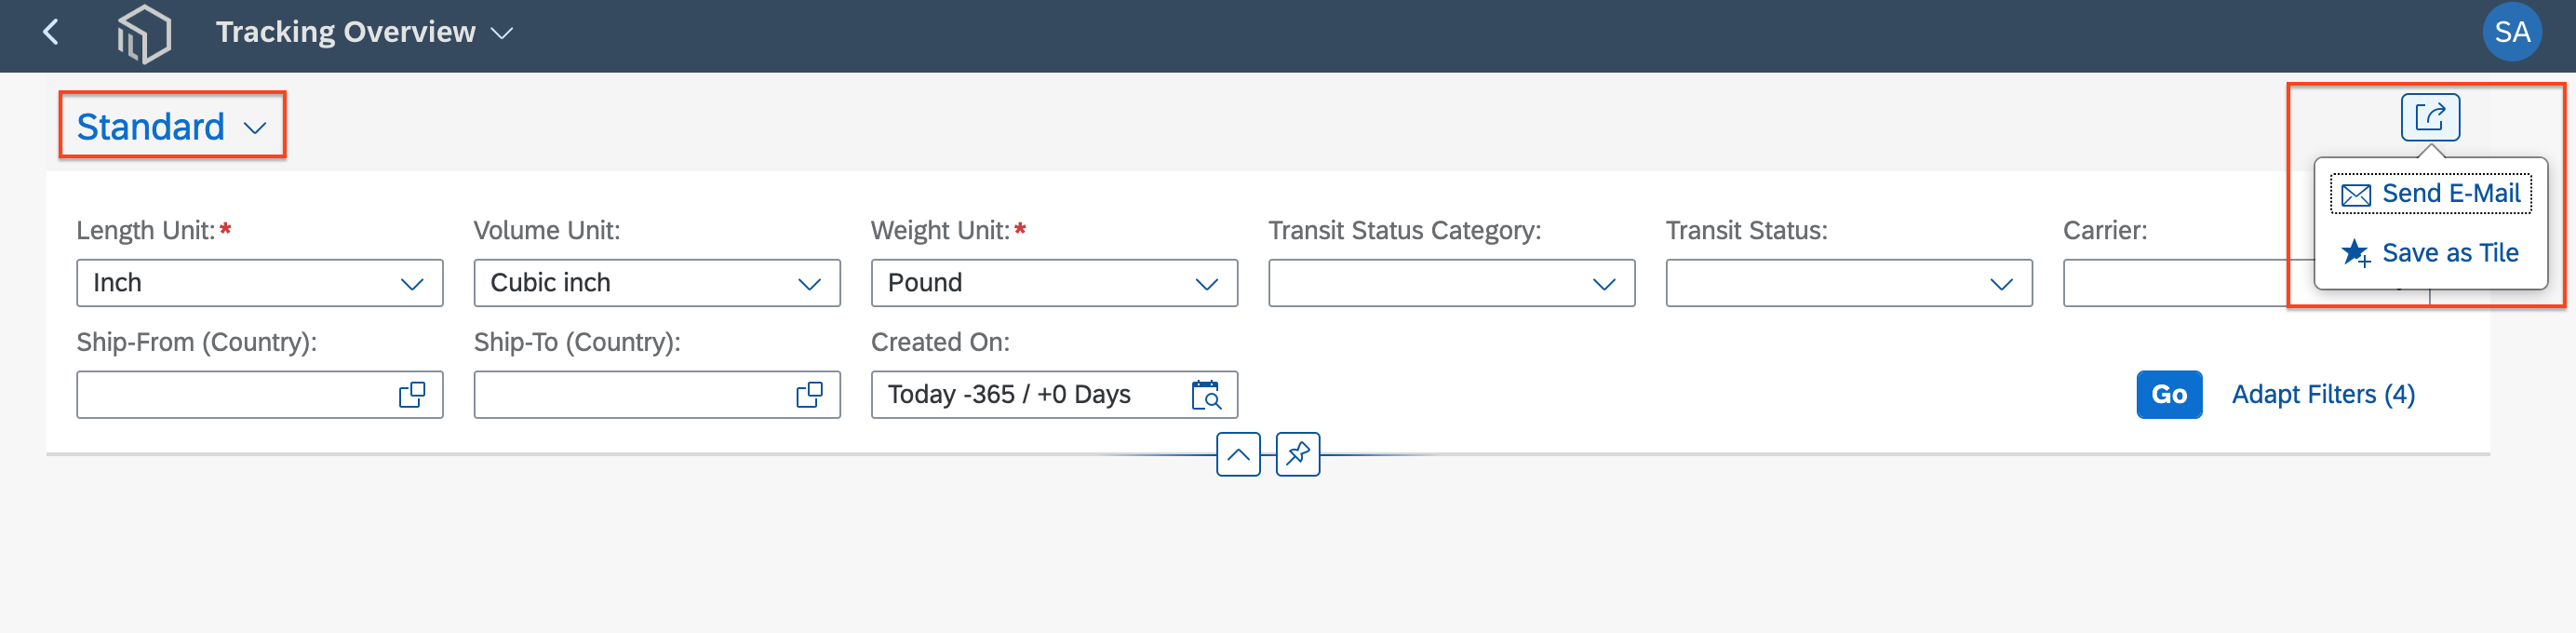The width and height of the screenshot is (2576, 633).
Task: Open Adapt Filters (4) link
Action: coord(2322,395)
